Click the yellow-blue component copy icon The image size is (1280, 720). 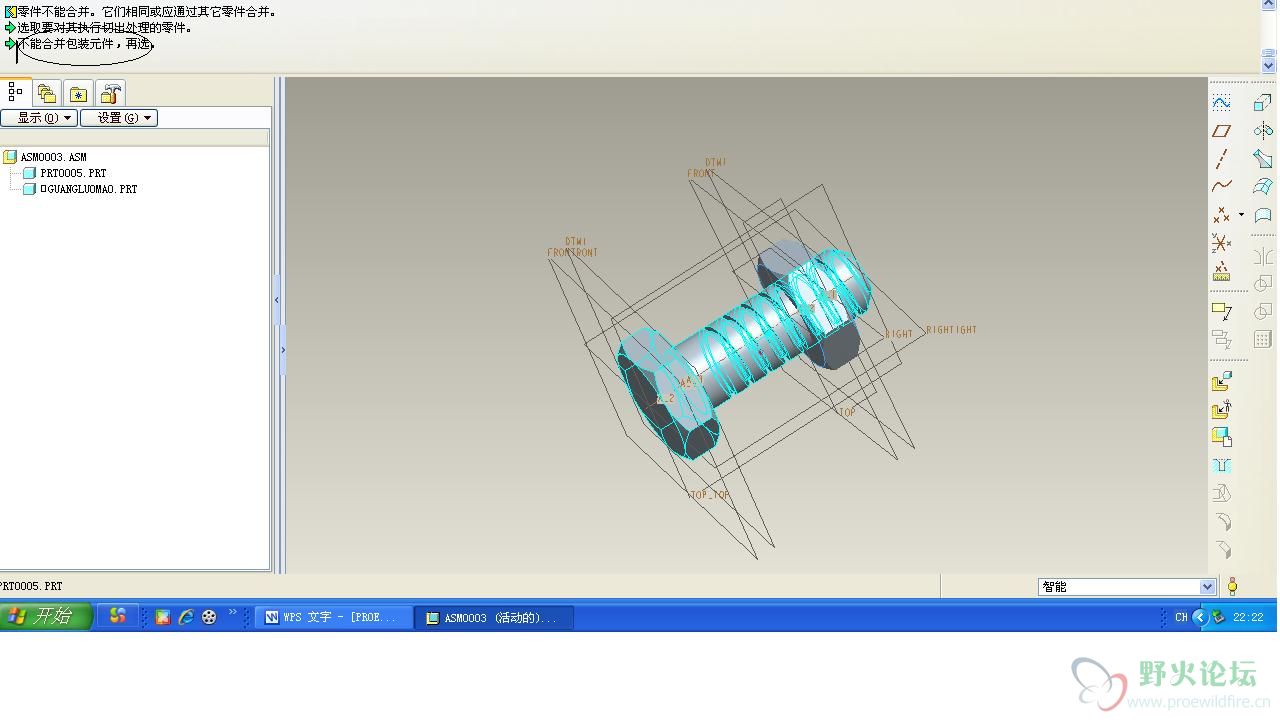(x=1222, y=437)
